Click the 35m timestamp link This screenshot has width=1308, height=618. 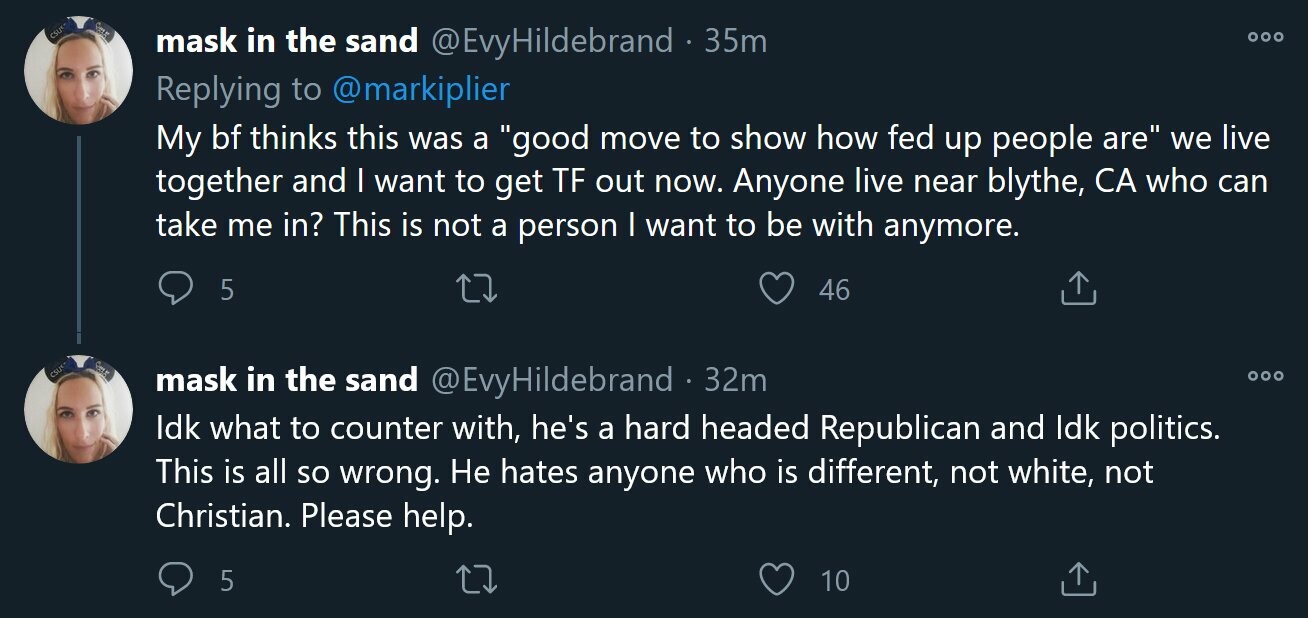click(x=735, y=41)
